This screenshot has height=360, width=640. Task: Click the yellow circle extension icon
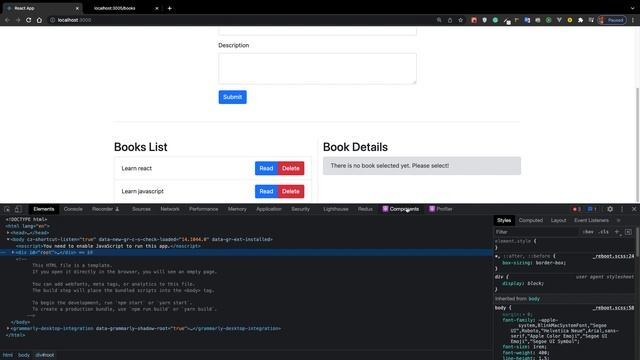click(570, 20)
